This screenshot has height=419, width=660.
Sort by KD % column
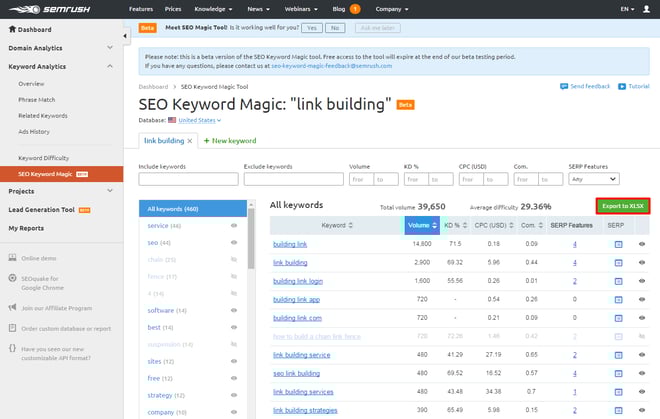tap(455, 225)
